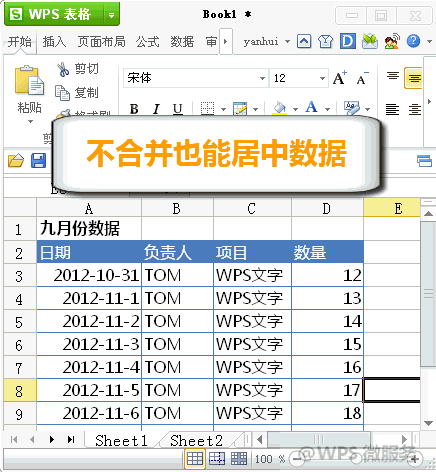Select the 页面布局 ribbon tab
The image size is (436, 472).
(101, 42)
